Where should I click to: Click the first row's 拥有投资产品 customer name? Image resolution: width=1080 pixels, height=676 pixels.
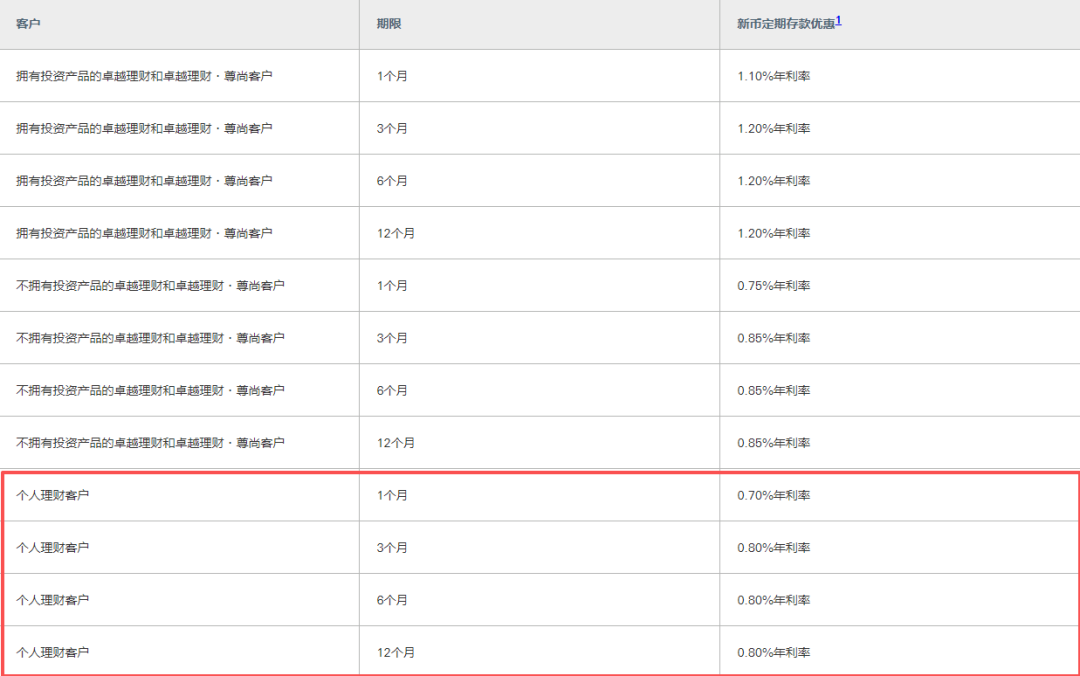(x=144, y=76)
